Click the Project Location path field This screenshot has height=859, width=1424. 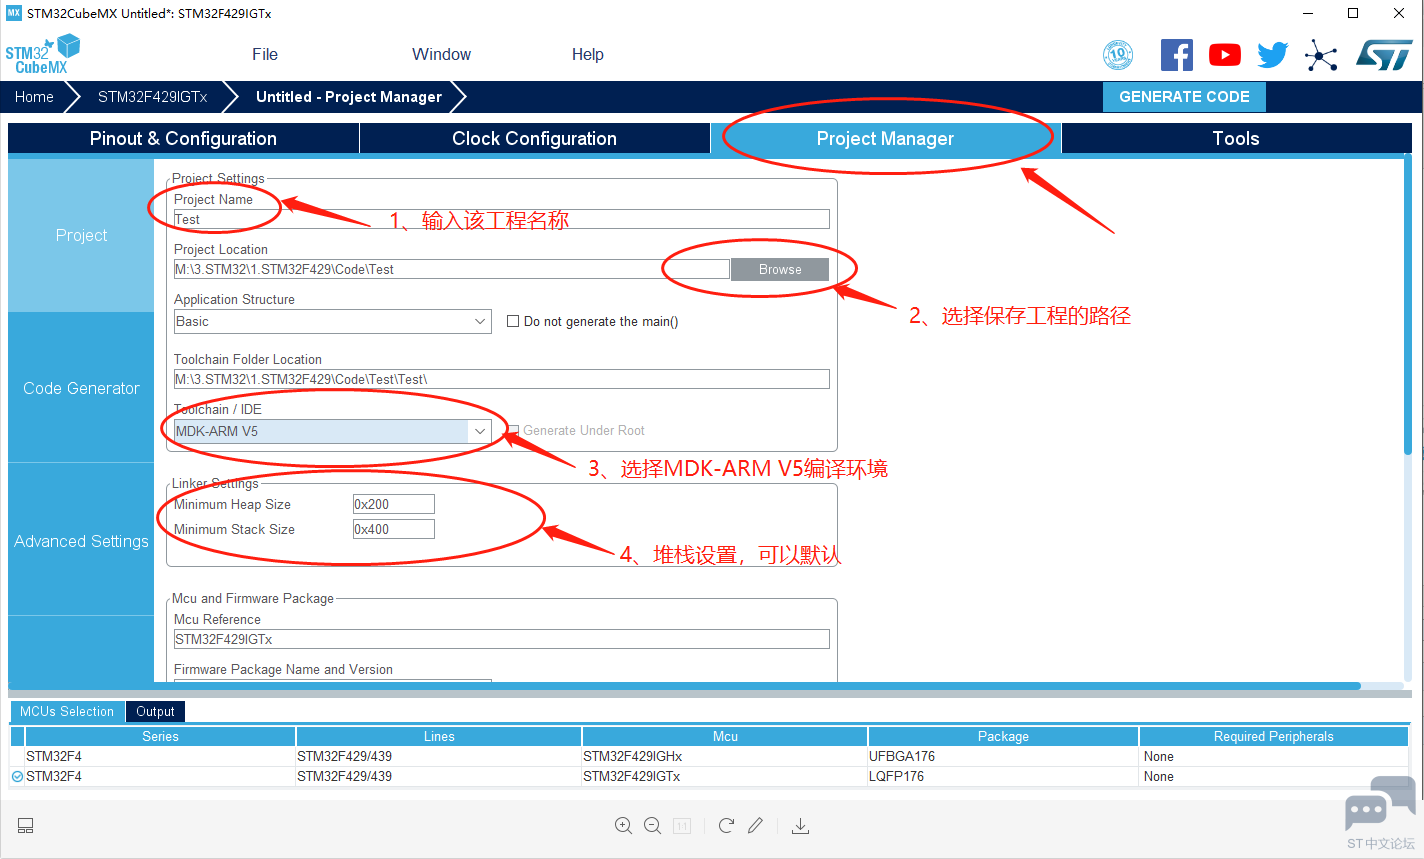(451, 270)
